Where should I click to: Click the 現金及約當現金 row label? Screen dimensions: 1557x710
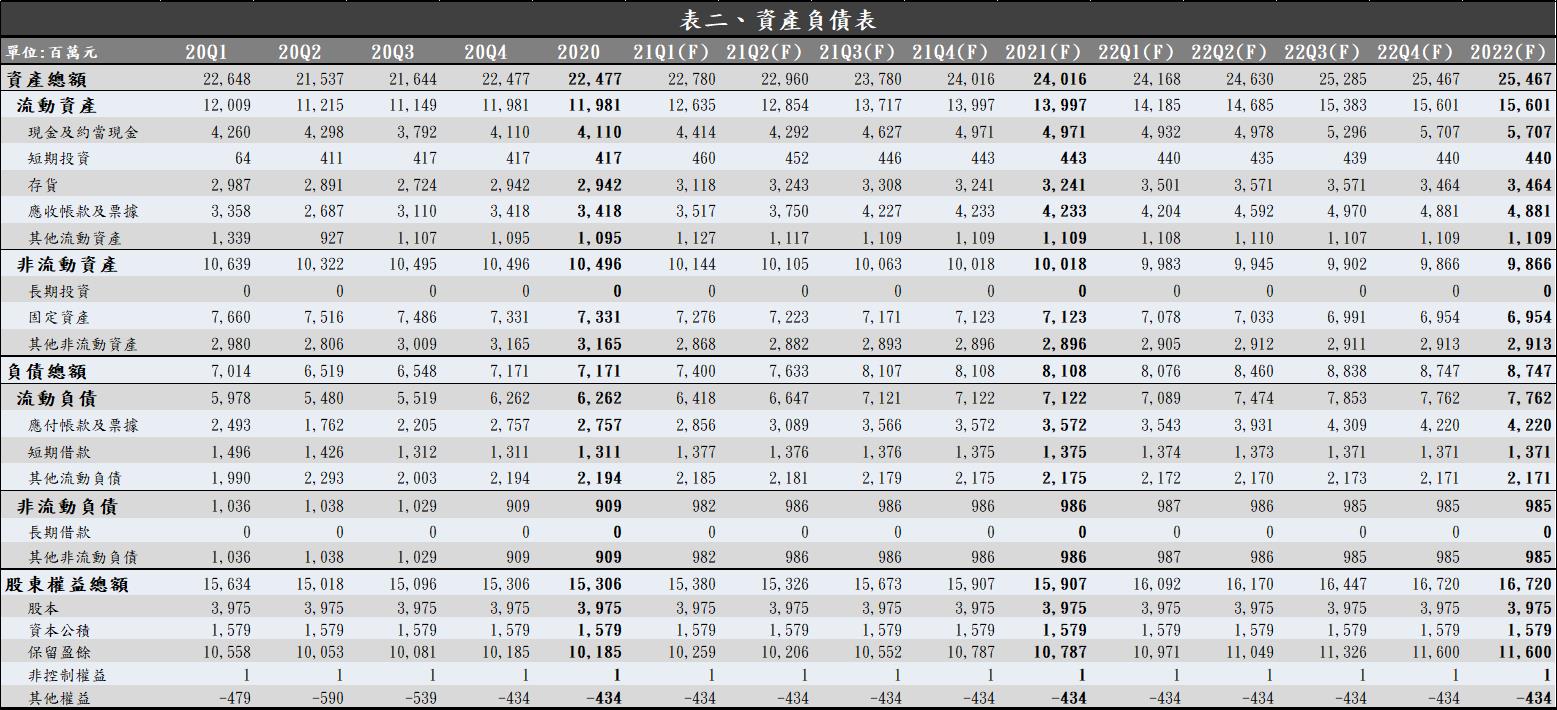pos(84,132)
